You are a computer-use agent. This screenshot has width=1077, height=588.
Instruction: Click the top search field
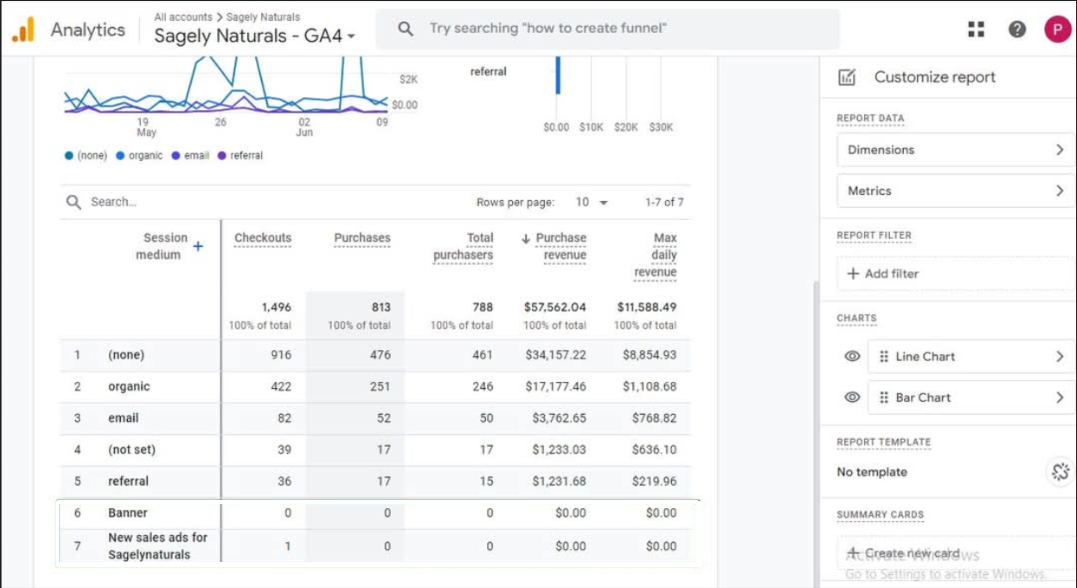click(x=608, y=29)
